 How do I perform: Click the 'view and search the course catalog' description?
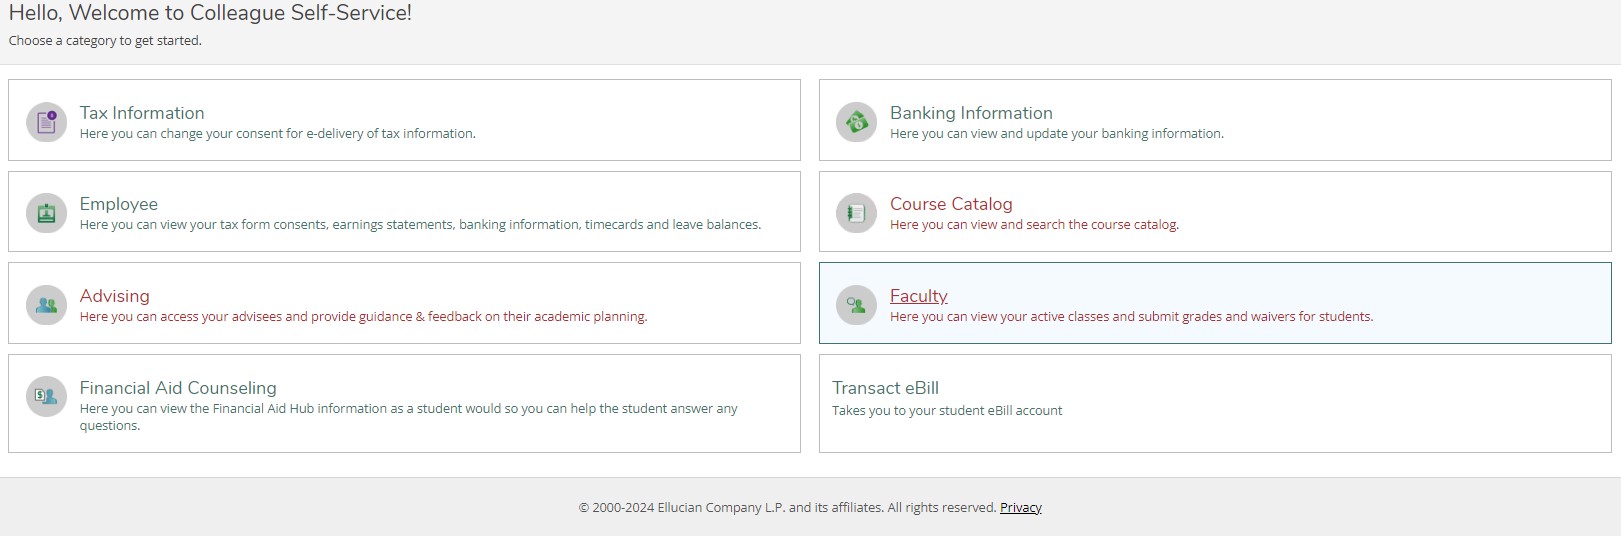tap(1034, 225)
